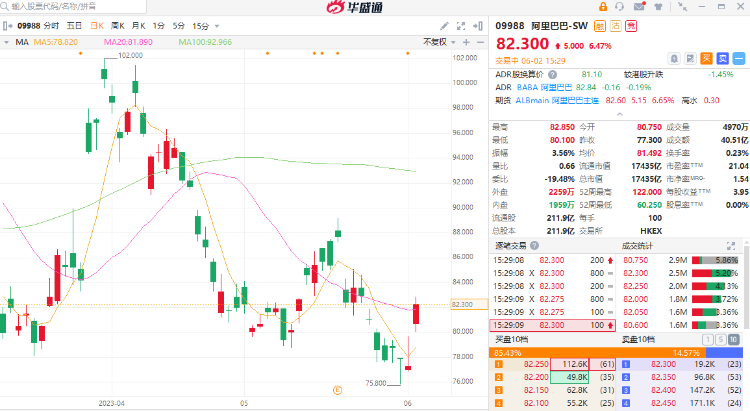Click the panel toggle icon left of 09988
The height and width of the screenshot is (411, 750).
coord(8,26)
